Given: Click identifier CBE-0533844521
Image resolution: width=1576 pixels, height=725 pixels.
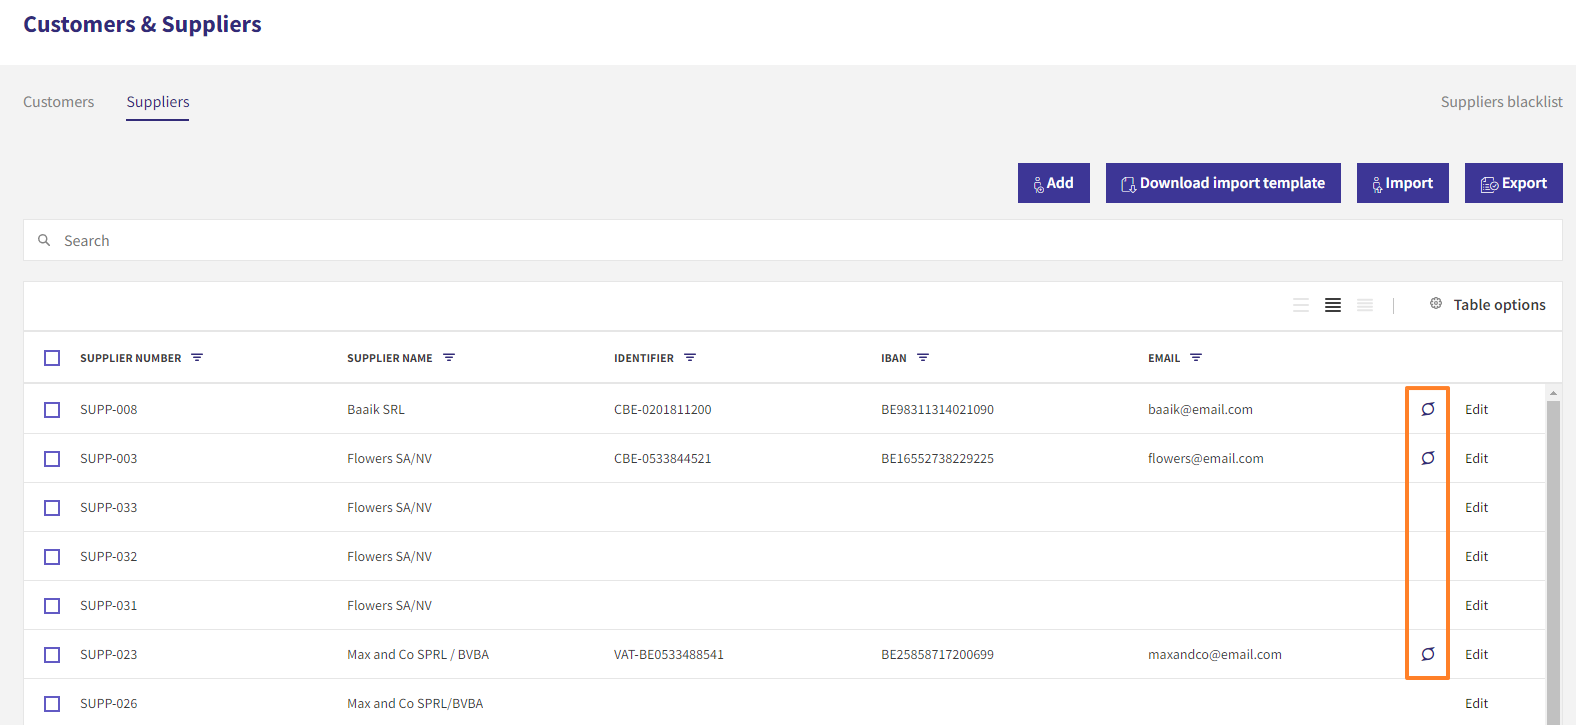Looking at the screenshot, I should pos(663,458).
